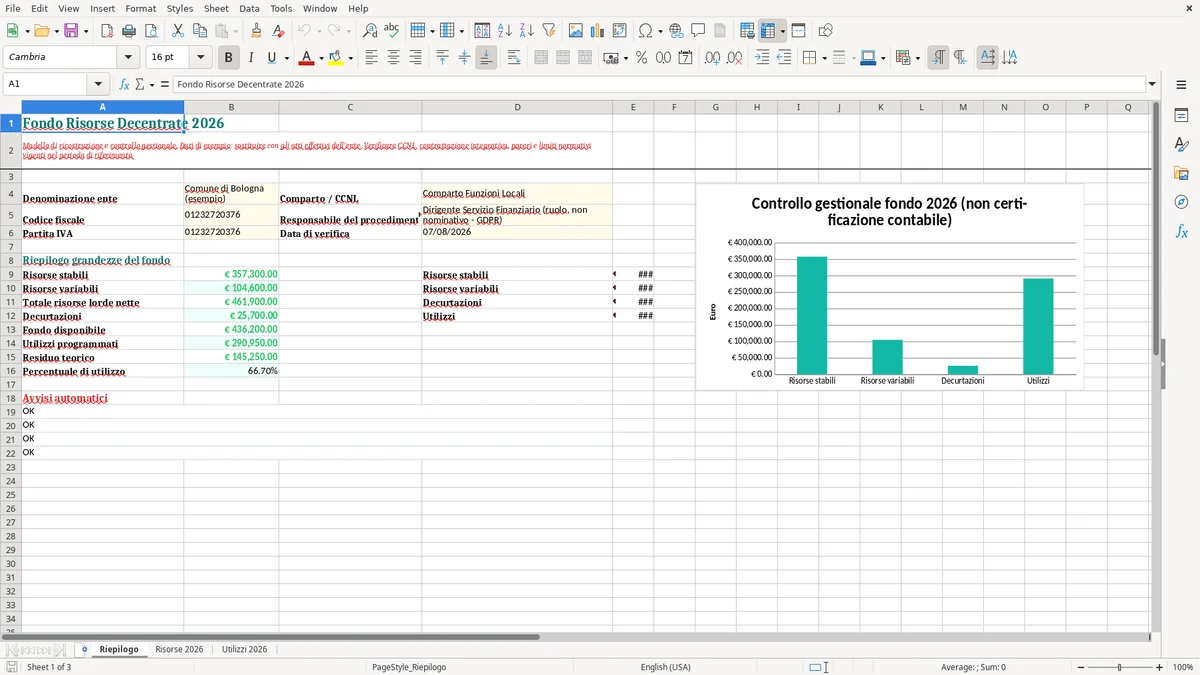1200x675 pixels.
Task: Click the Export as PDF icon
Action: tap(106, 31)
